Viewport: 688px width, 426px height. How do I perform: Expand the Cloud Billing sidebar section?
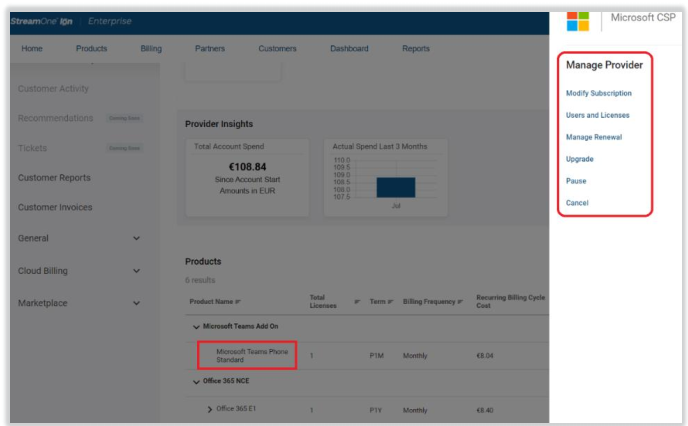tap(136, 271)
